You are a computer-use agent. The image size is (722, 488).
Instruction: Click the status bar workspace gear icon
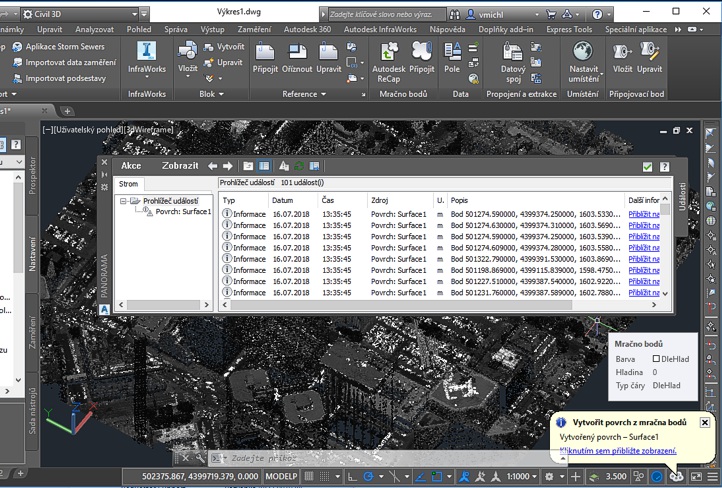(549, 476)
